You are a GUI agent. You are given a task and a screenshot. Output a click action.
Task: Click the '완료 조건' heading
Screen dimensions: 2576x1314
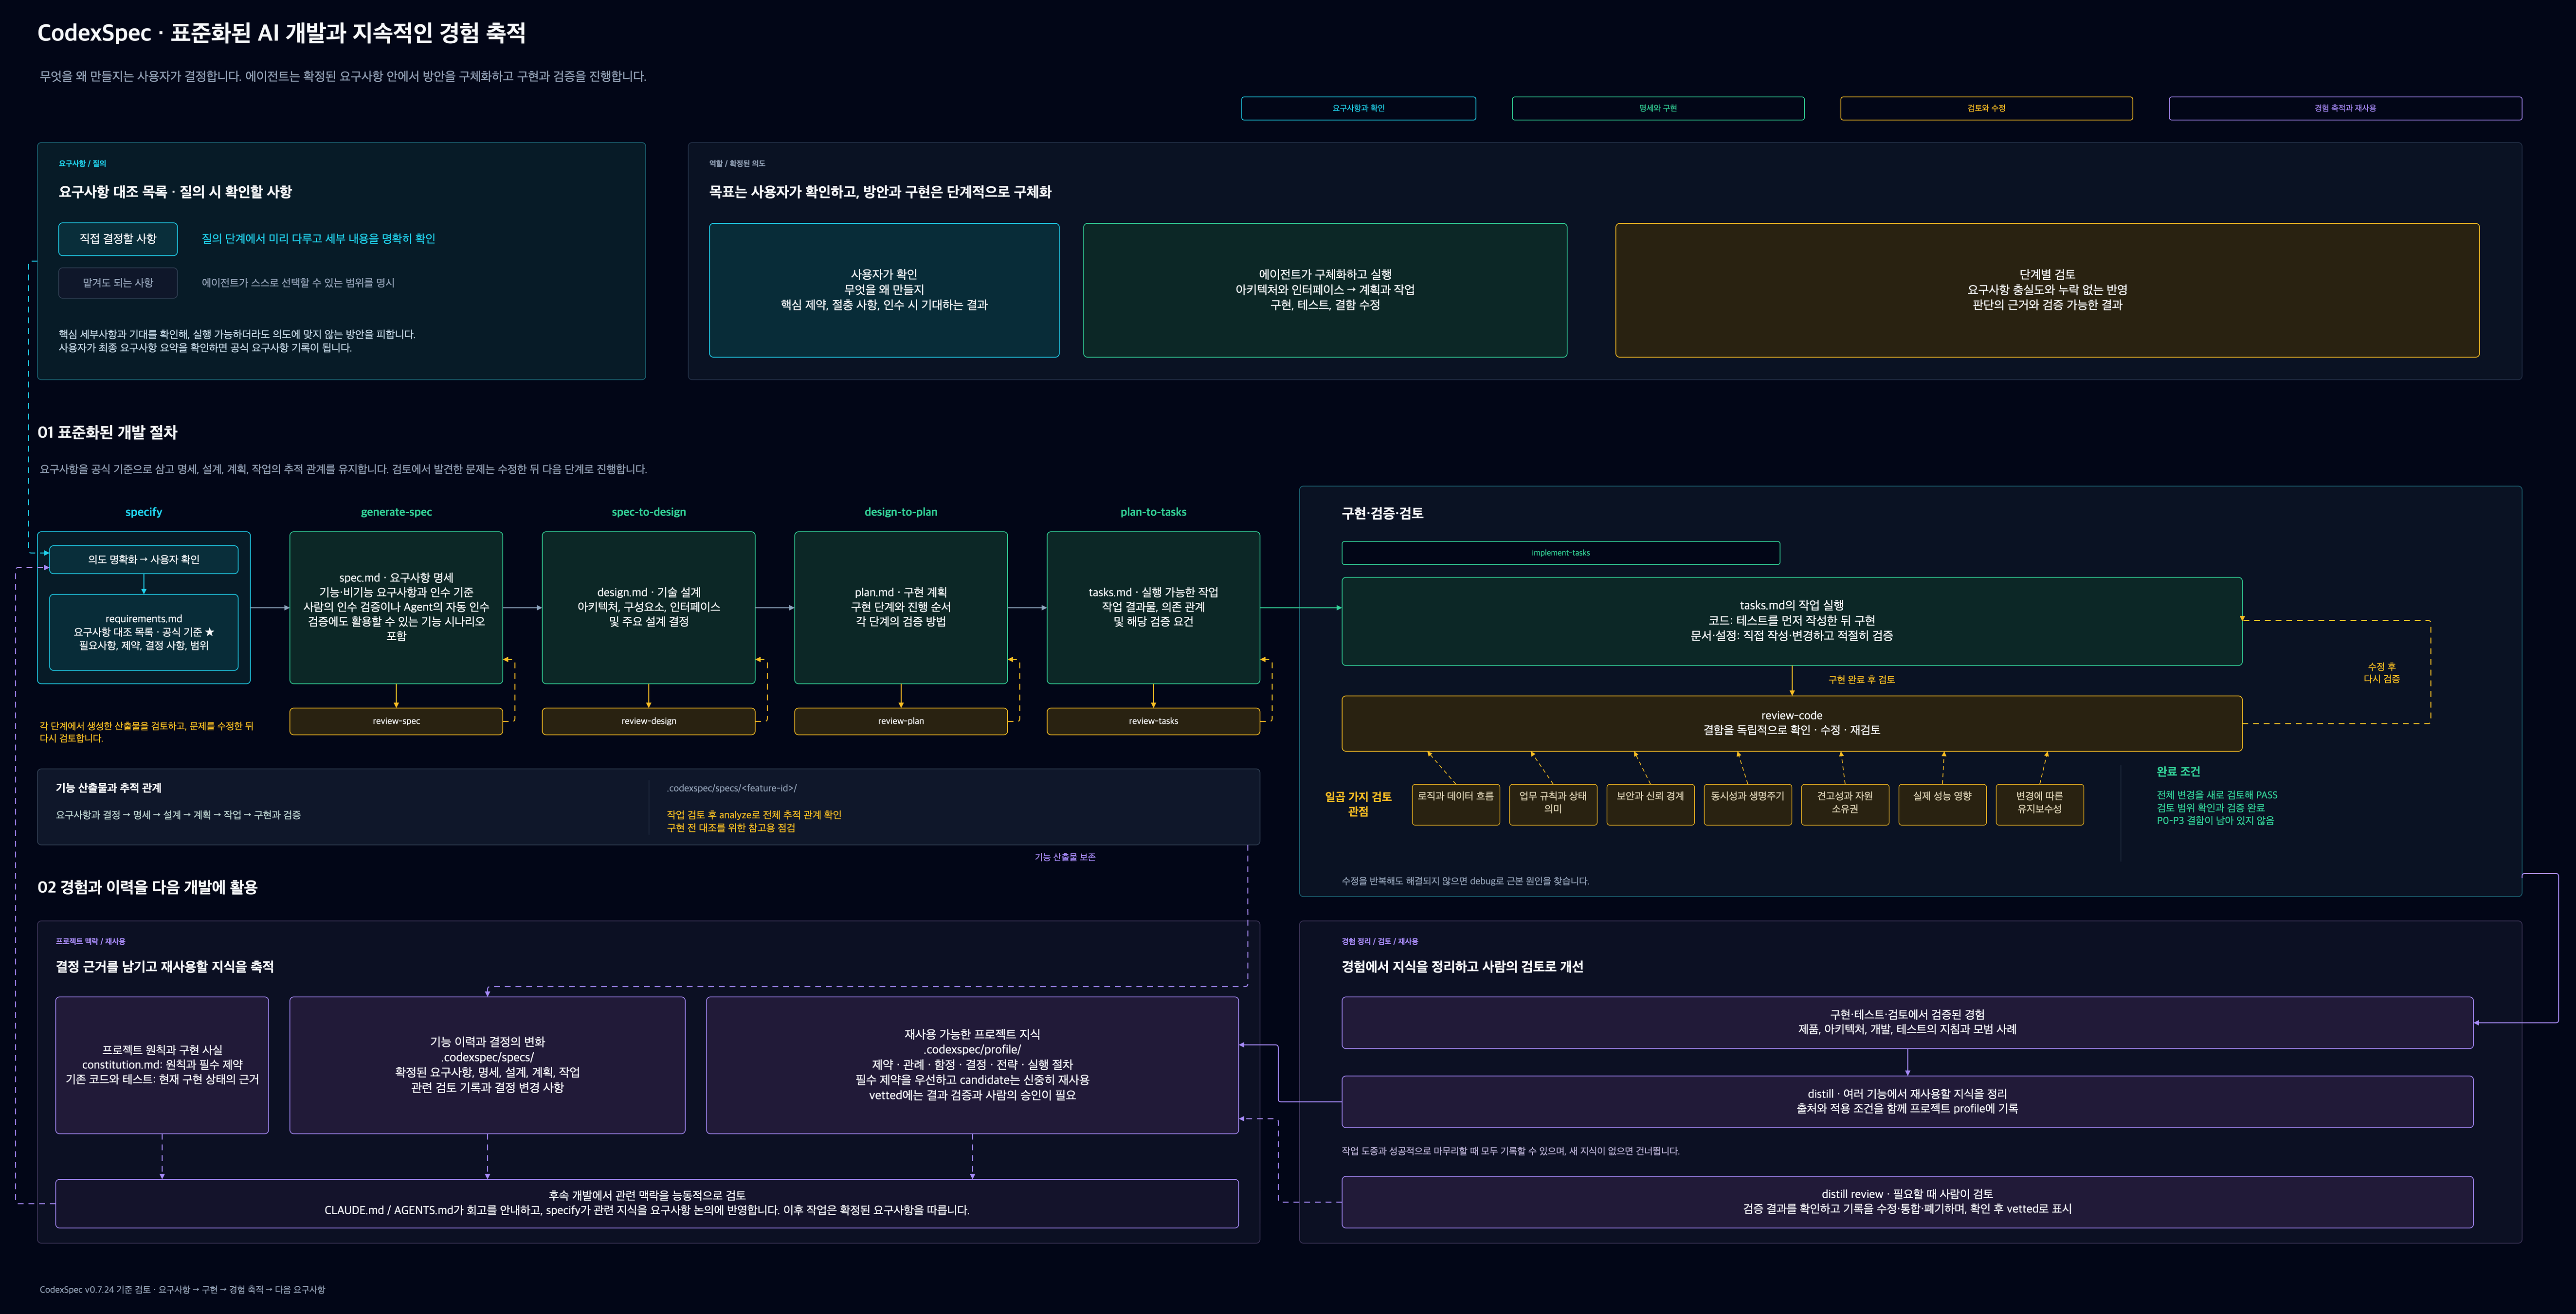[x=2178, y=772]
